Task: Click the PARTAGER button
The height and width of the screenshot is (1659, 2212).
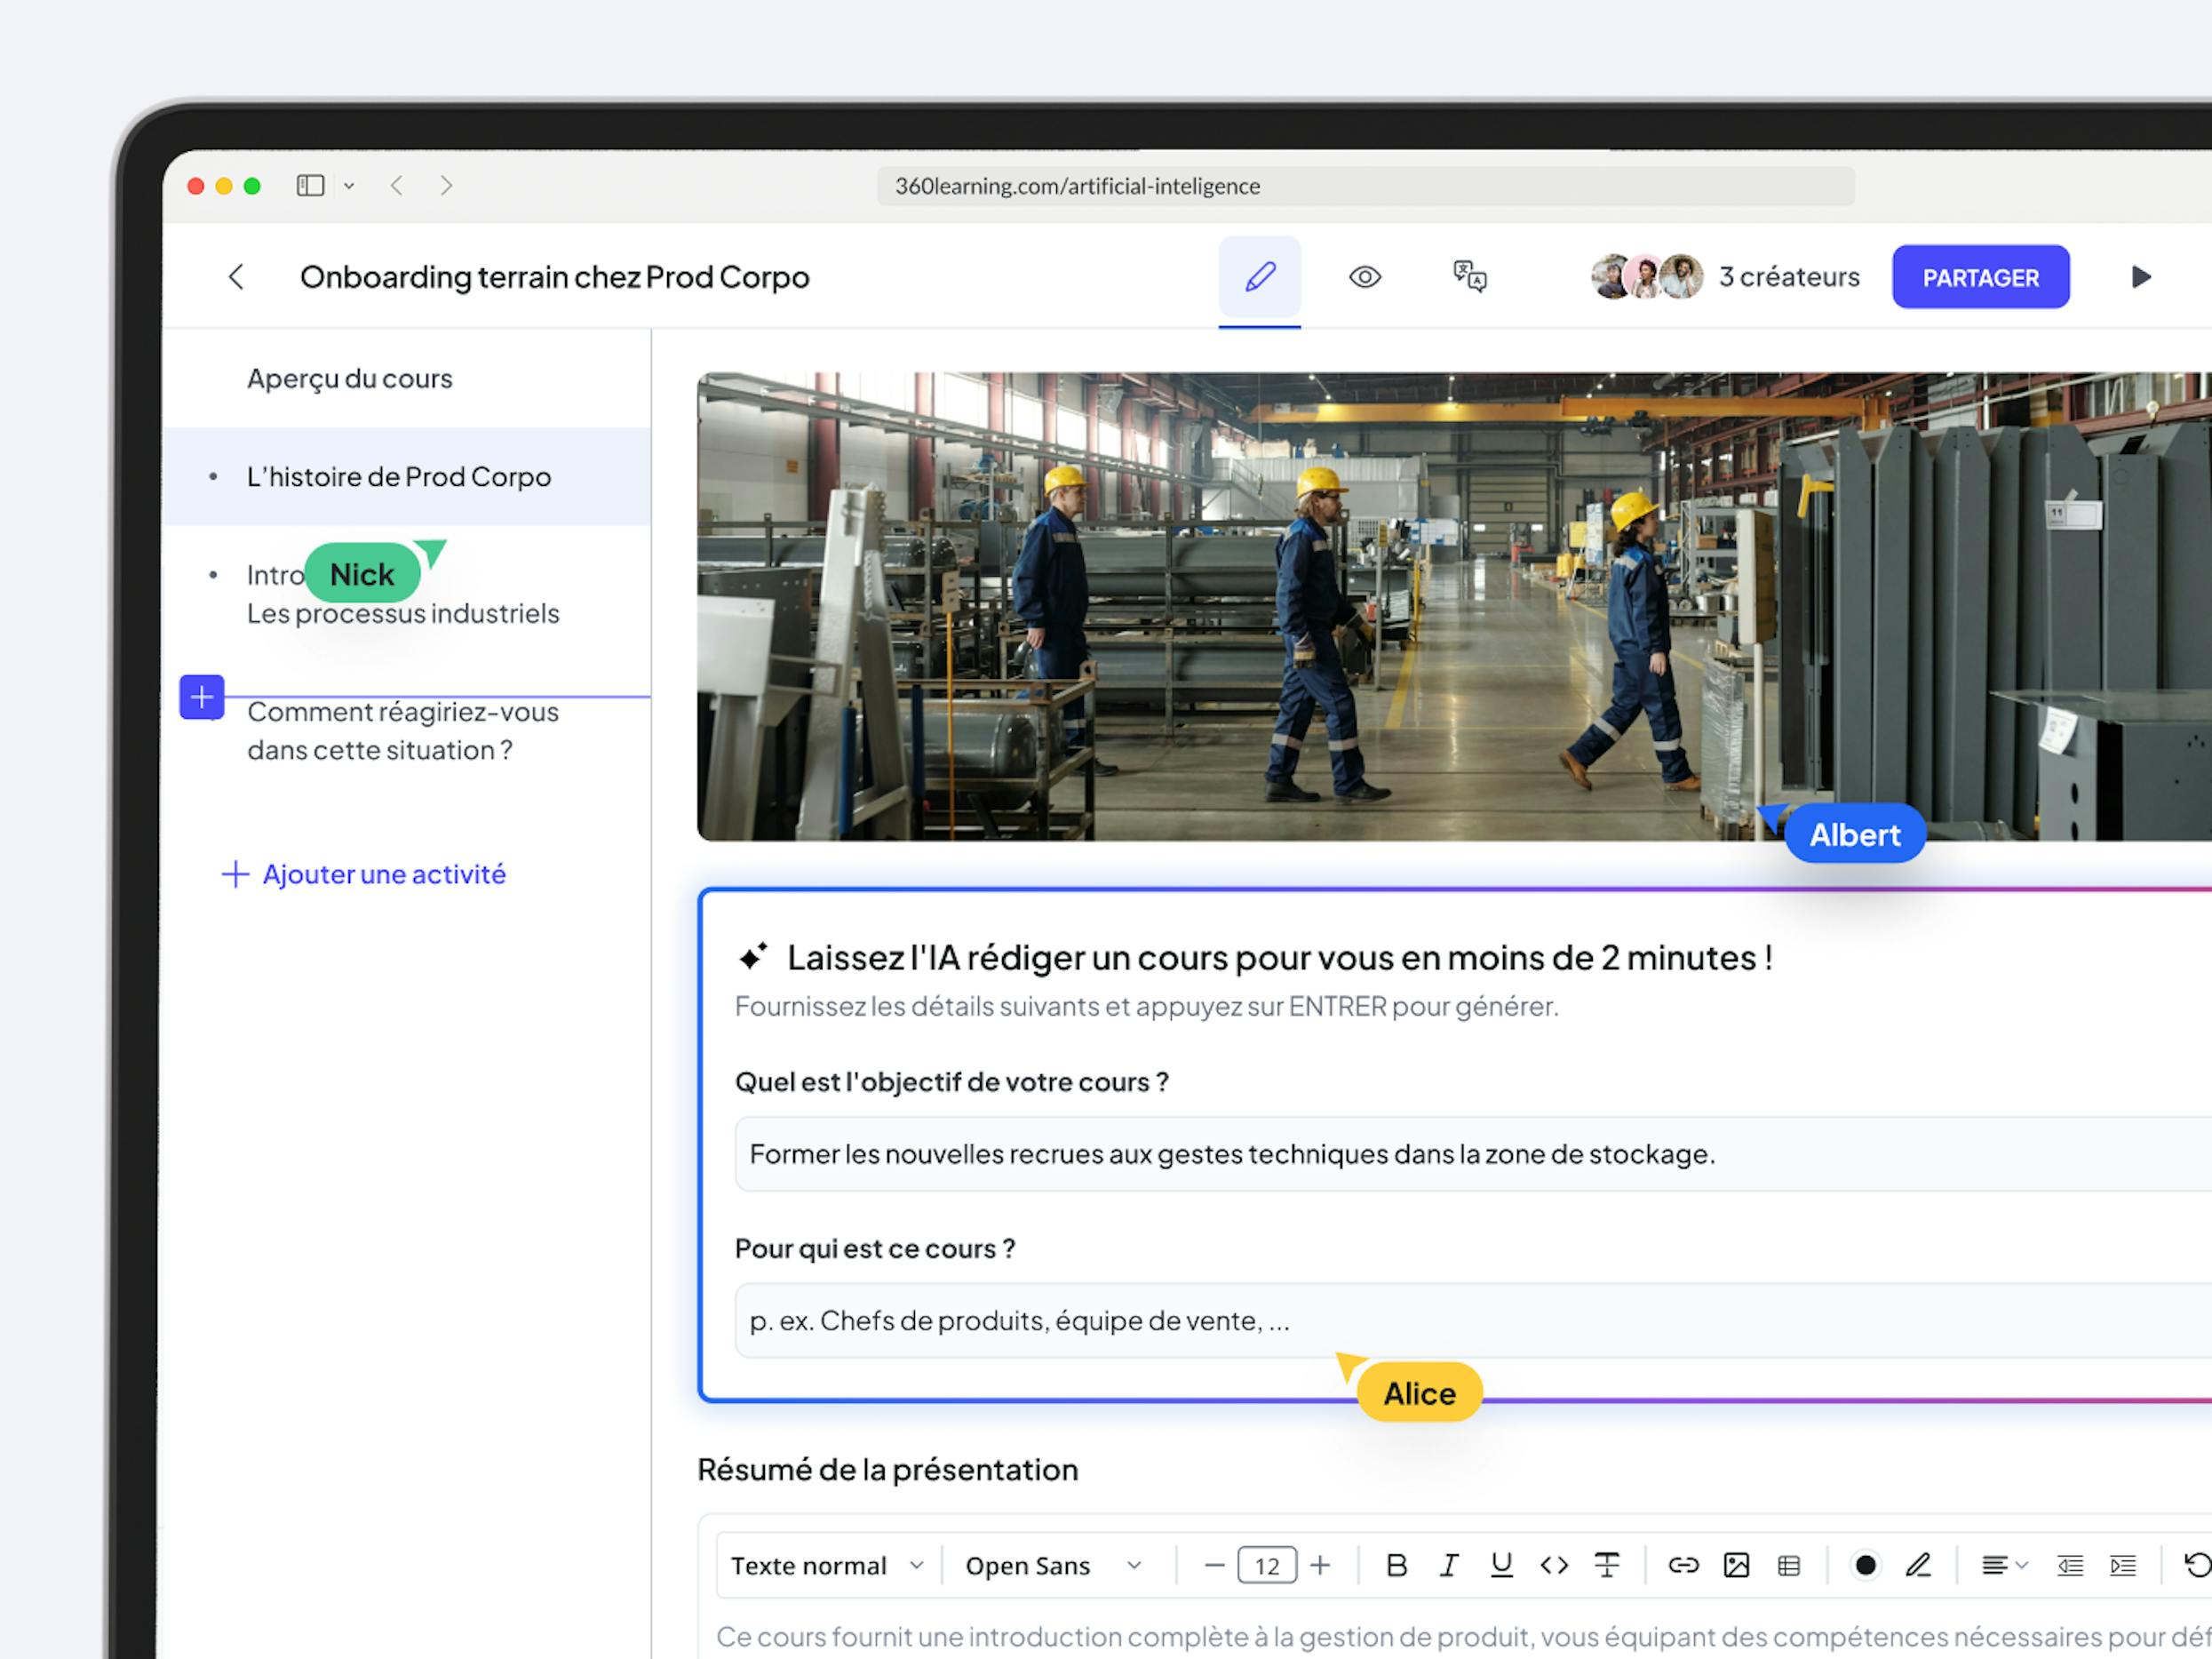Action: (1980, 277)
